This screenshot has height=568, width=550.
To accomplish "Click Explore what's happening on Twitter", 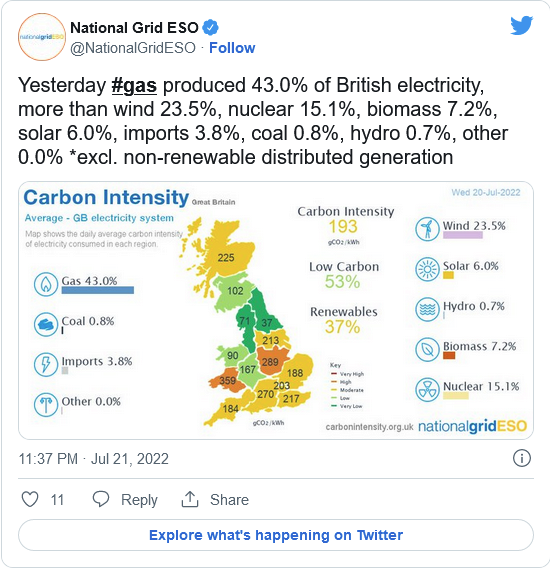I will tap(276, 535).
